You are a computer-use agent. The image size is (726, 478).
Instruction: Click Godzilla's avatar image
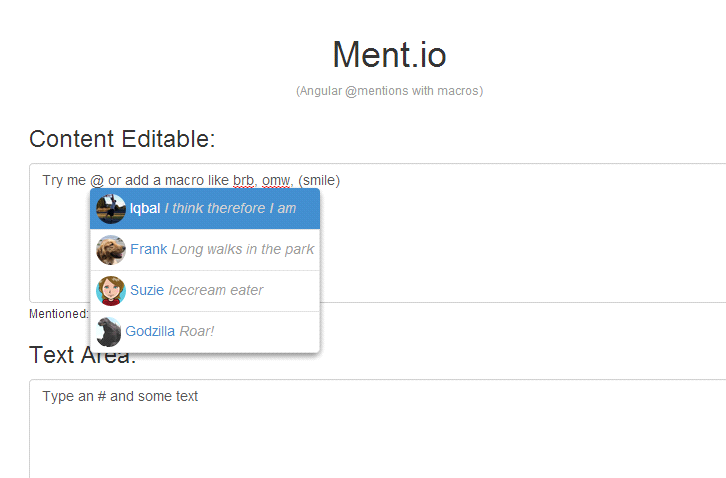108,332
